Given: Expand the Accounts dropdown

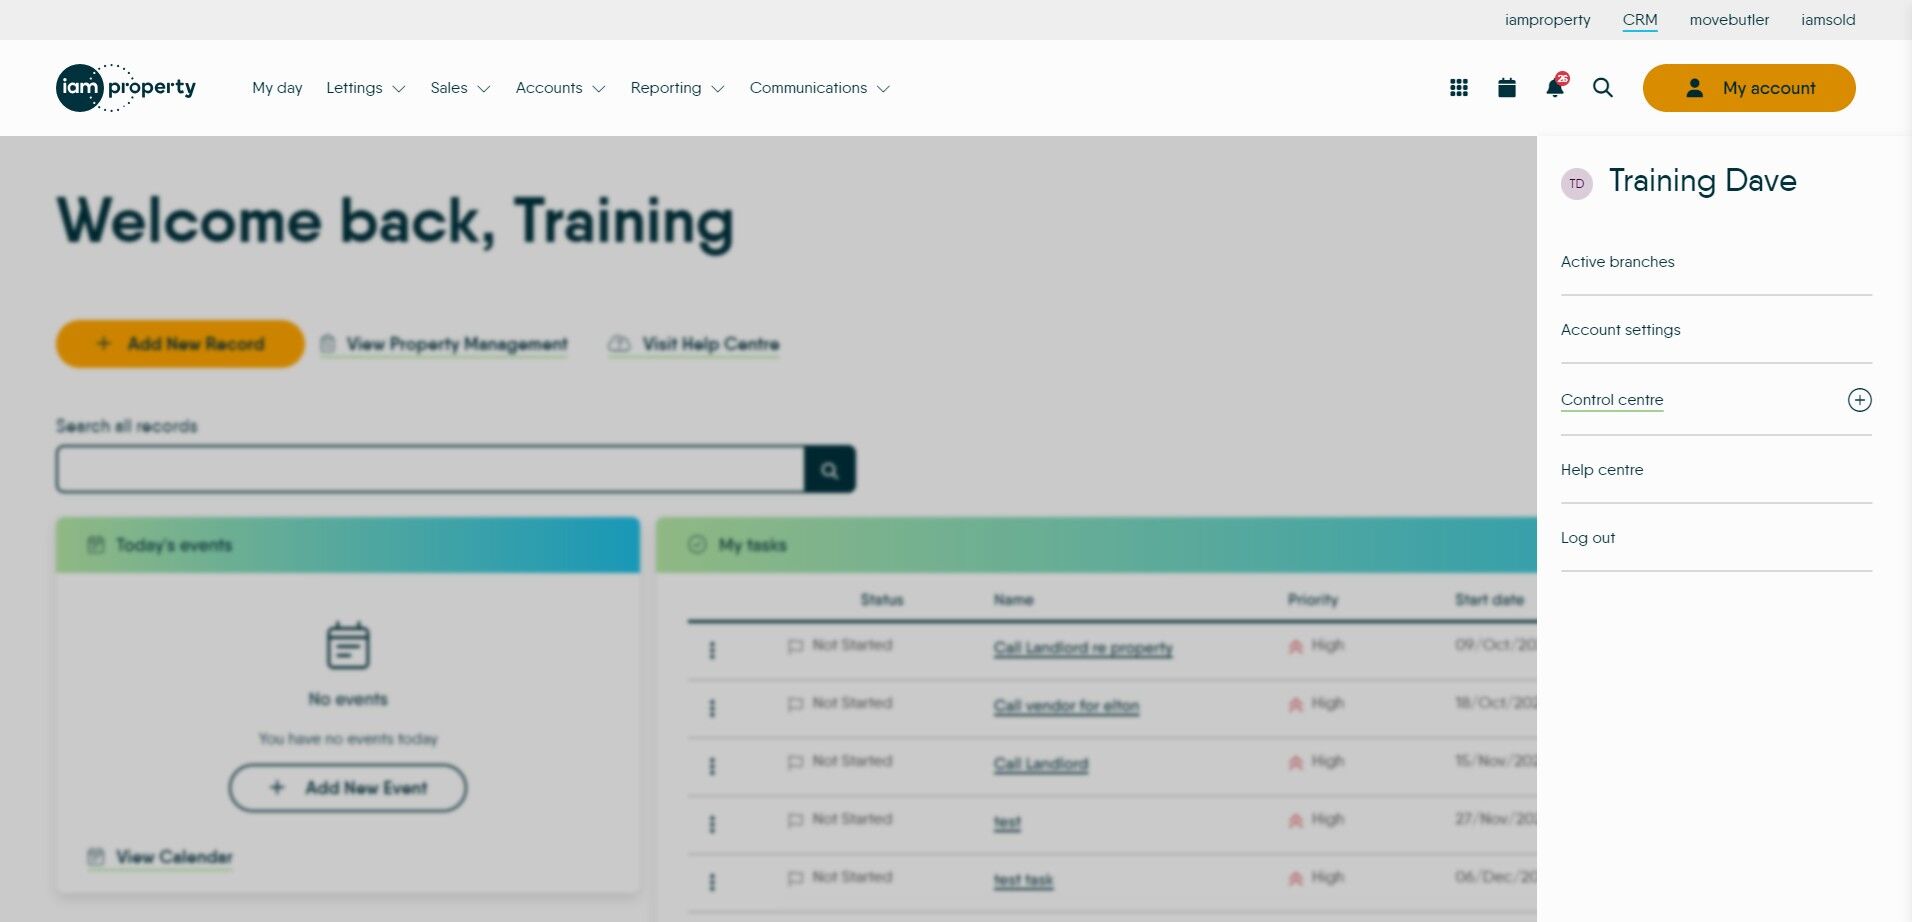Looking at the screenshot, I should coord(560,88).
